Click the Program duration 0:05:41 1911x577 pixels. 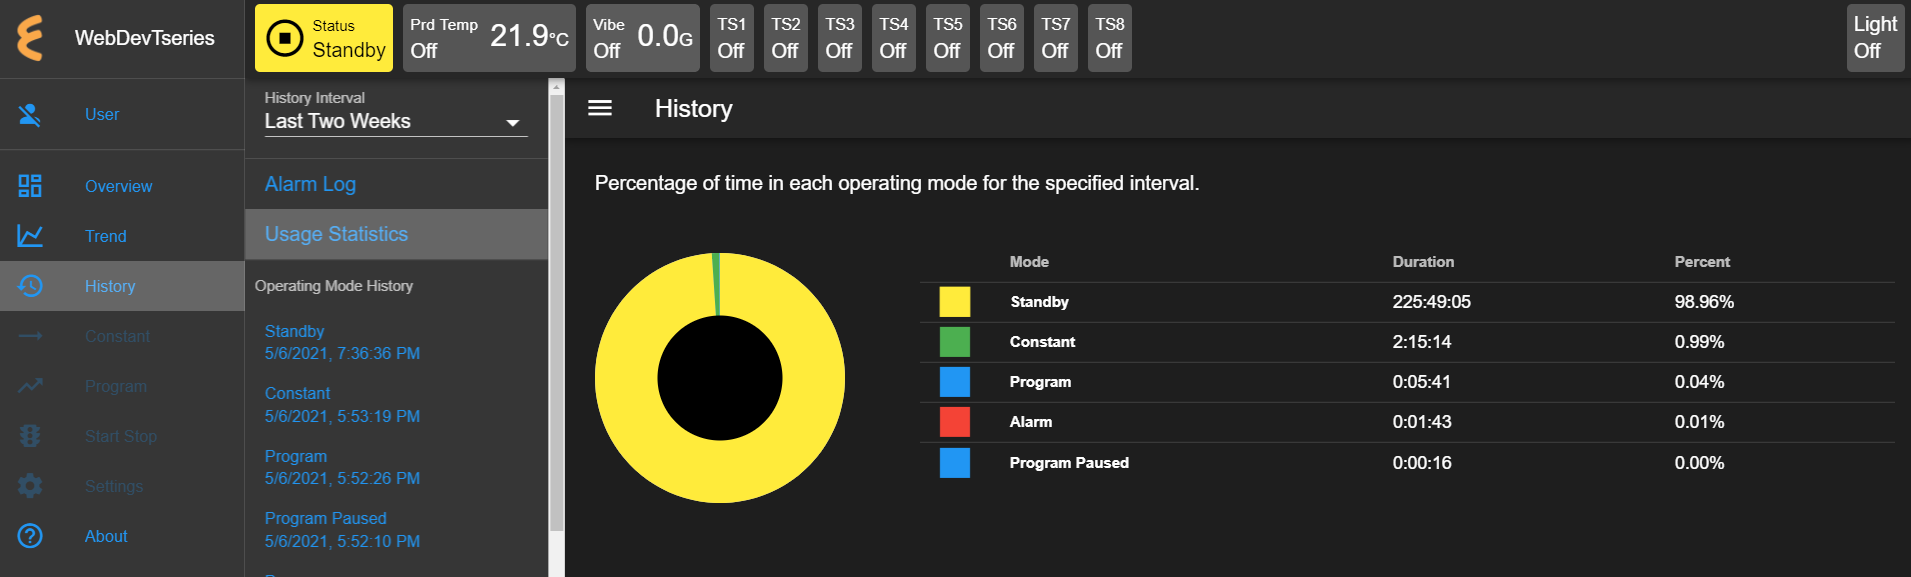click(x=1422, y=382)
